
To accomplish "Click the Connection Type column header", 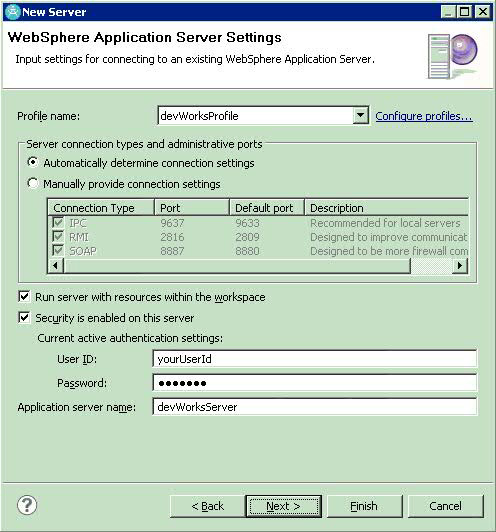I will (x=101, y=208).
